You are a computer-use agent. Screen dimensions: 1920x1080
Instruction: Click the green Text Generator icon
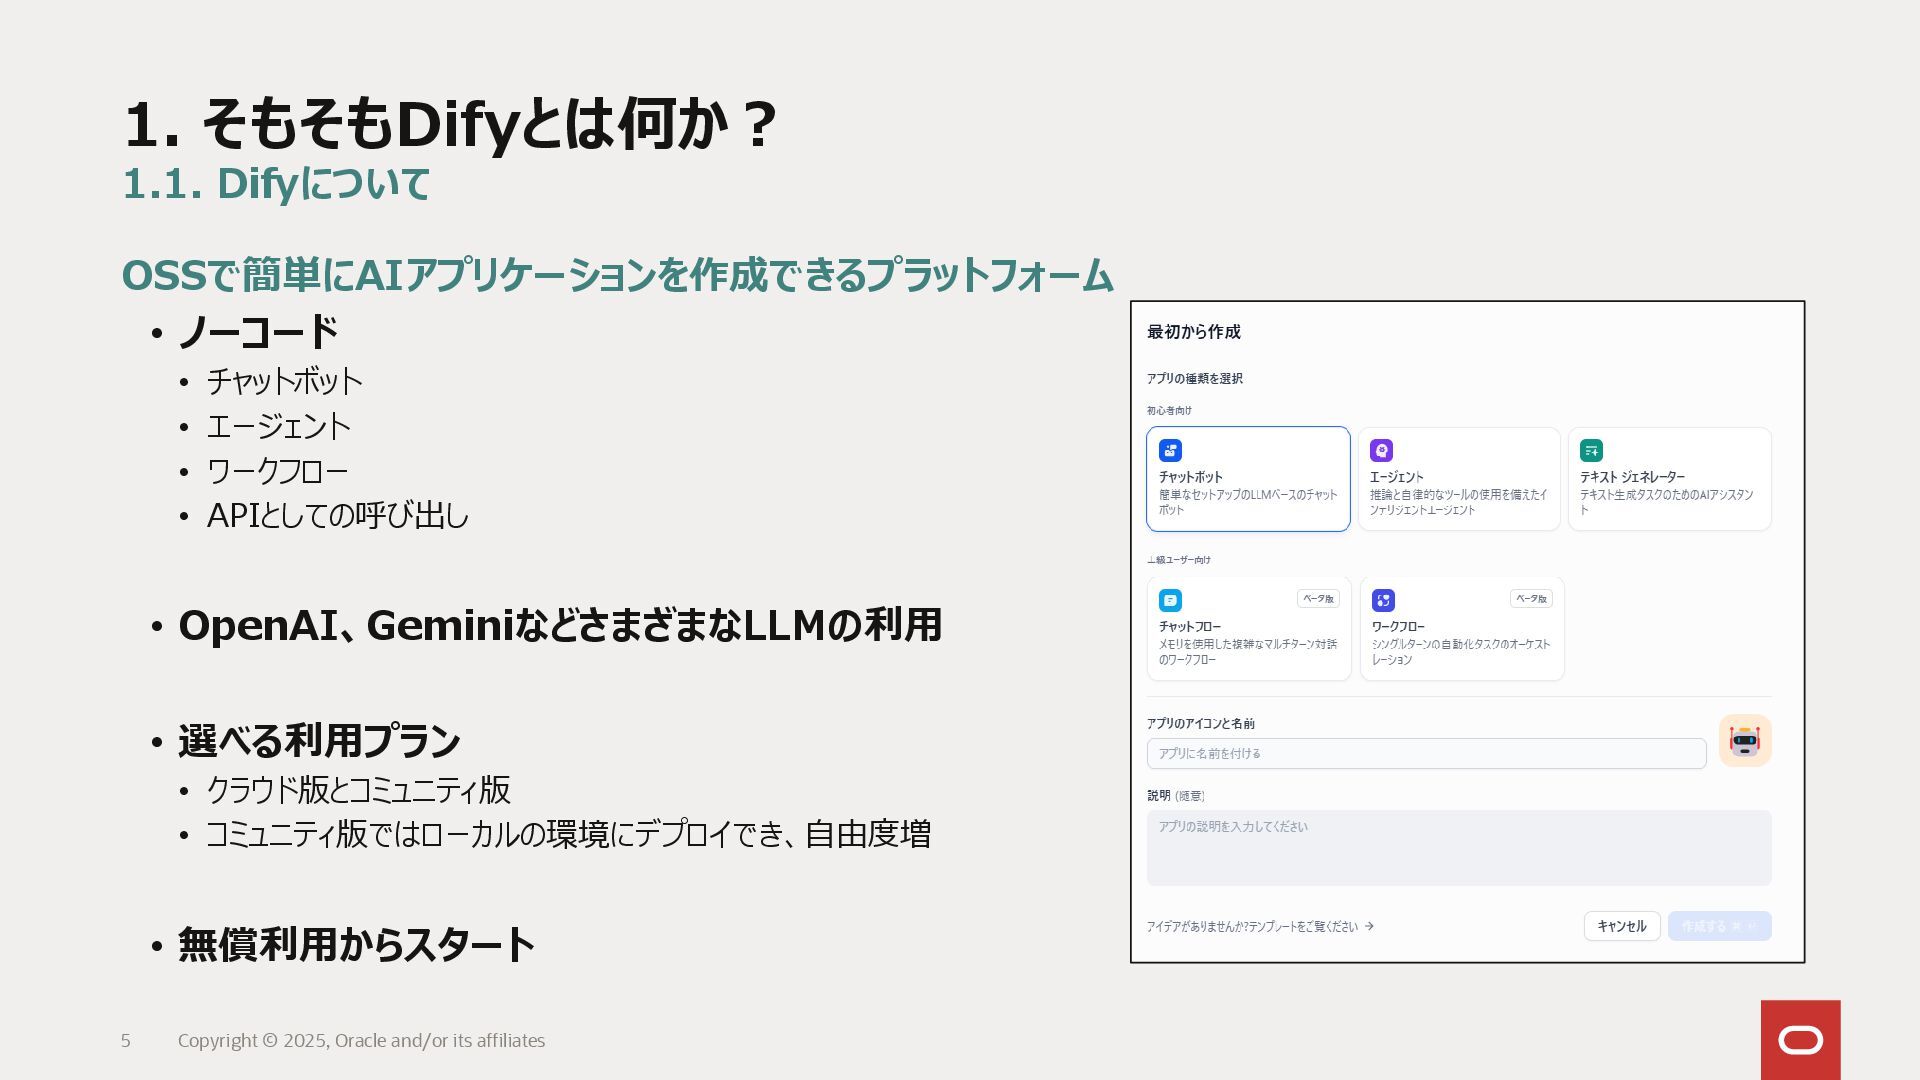[1591, 450]
